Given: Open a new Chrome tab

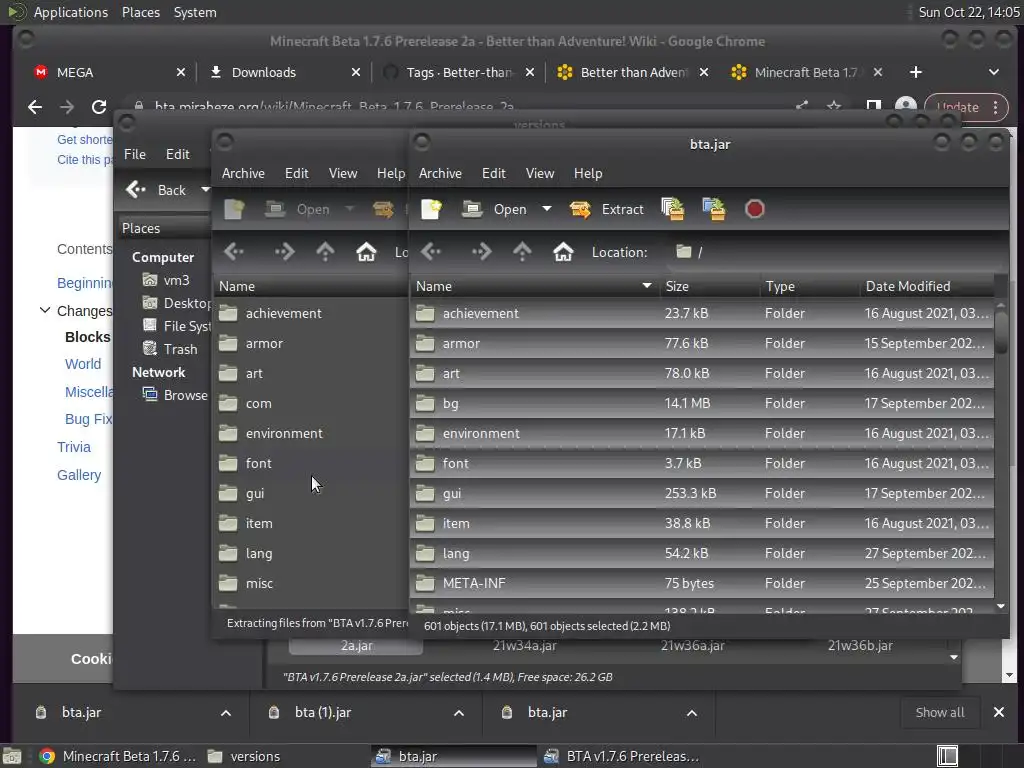Looking at the screenshot, I should point(916,72).
